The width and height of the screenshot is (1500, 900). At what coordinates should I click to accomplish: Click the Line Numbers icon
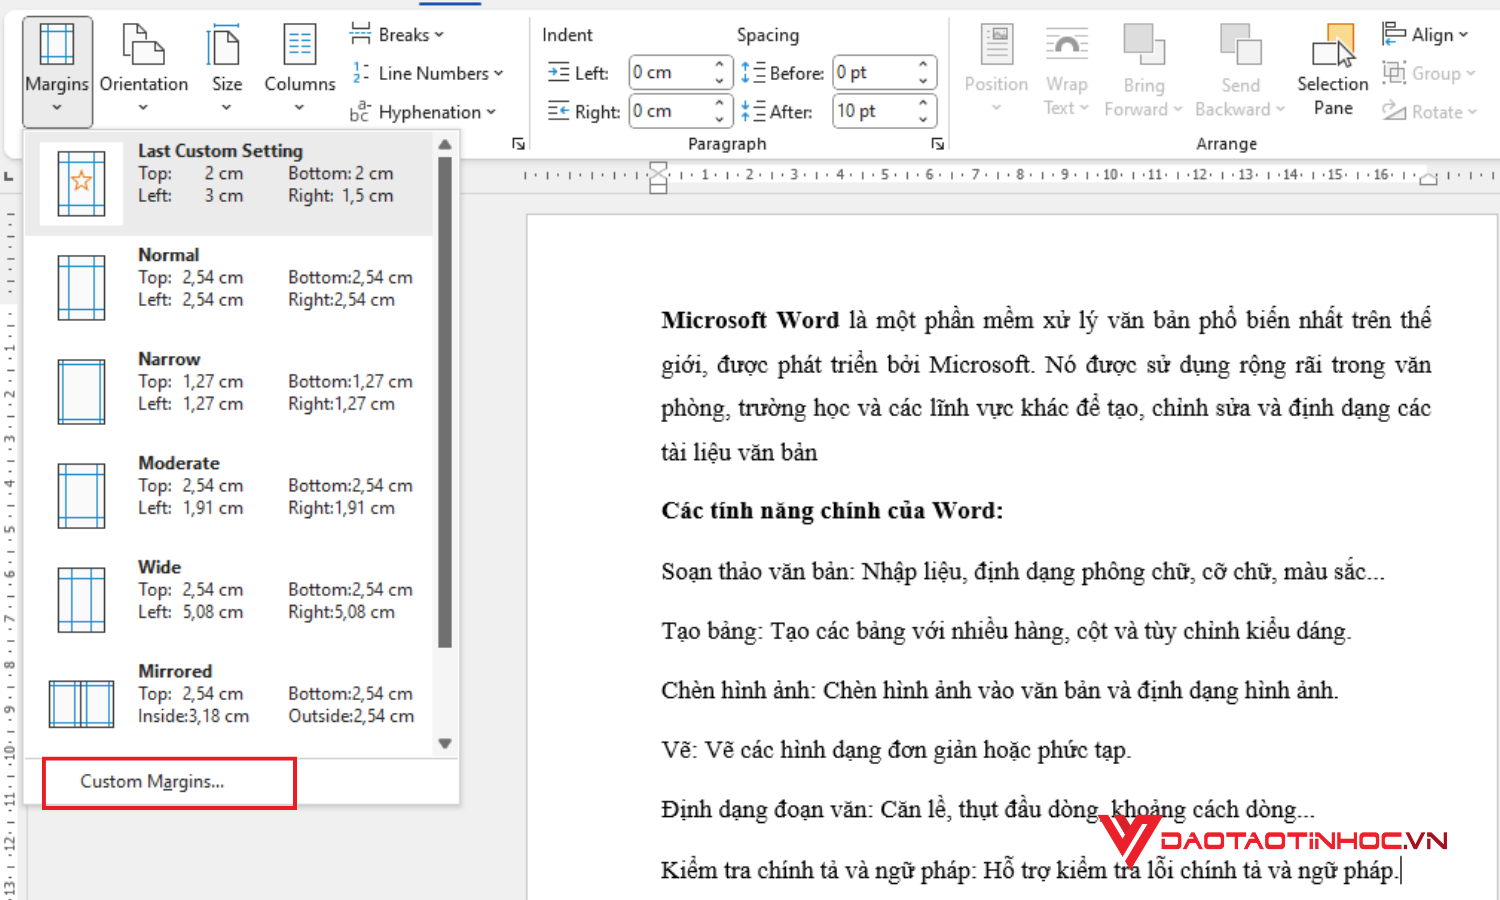tap(360, 73)
